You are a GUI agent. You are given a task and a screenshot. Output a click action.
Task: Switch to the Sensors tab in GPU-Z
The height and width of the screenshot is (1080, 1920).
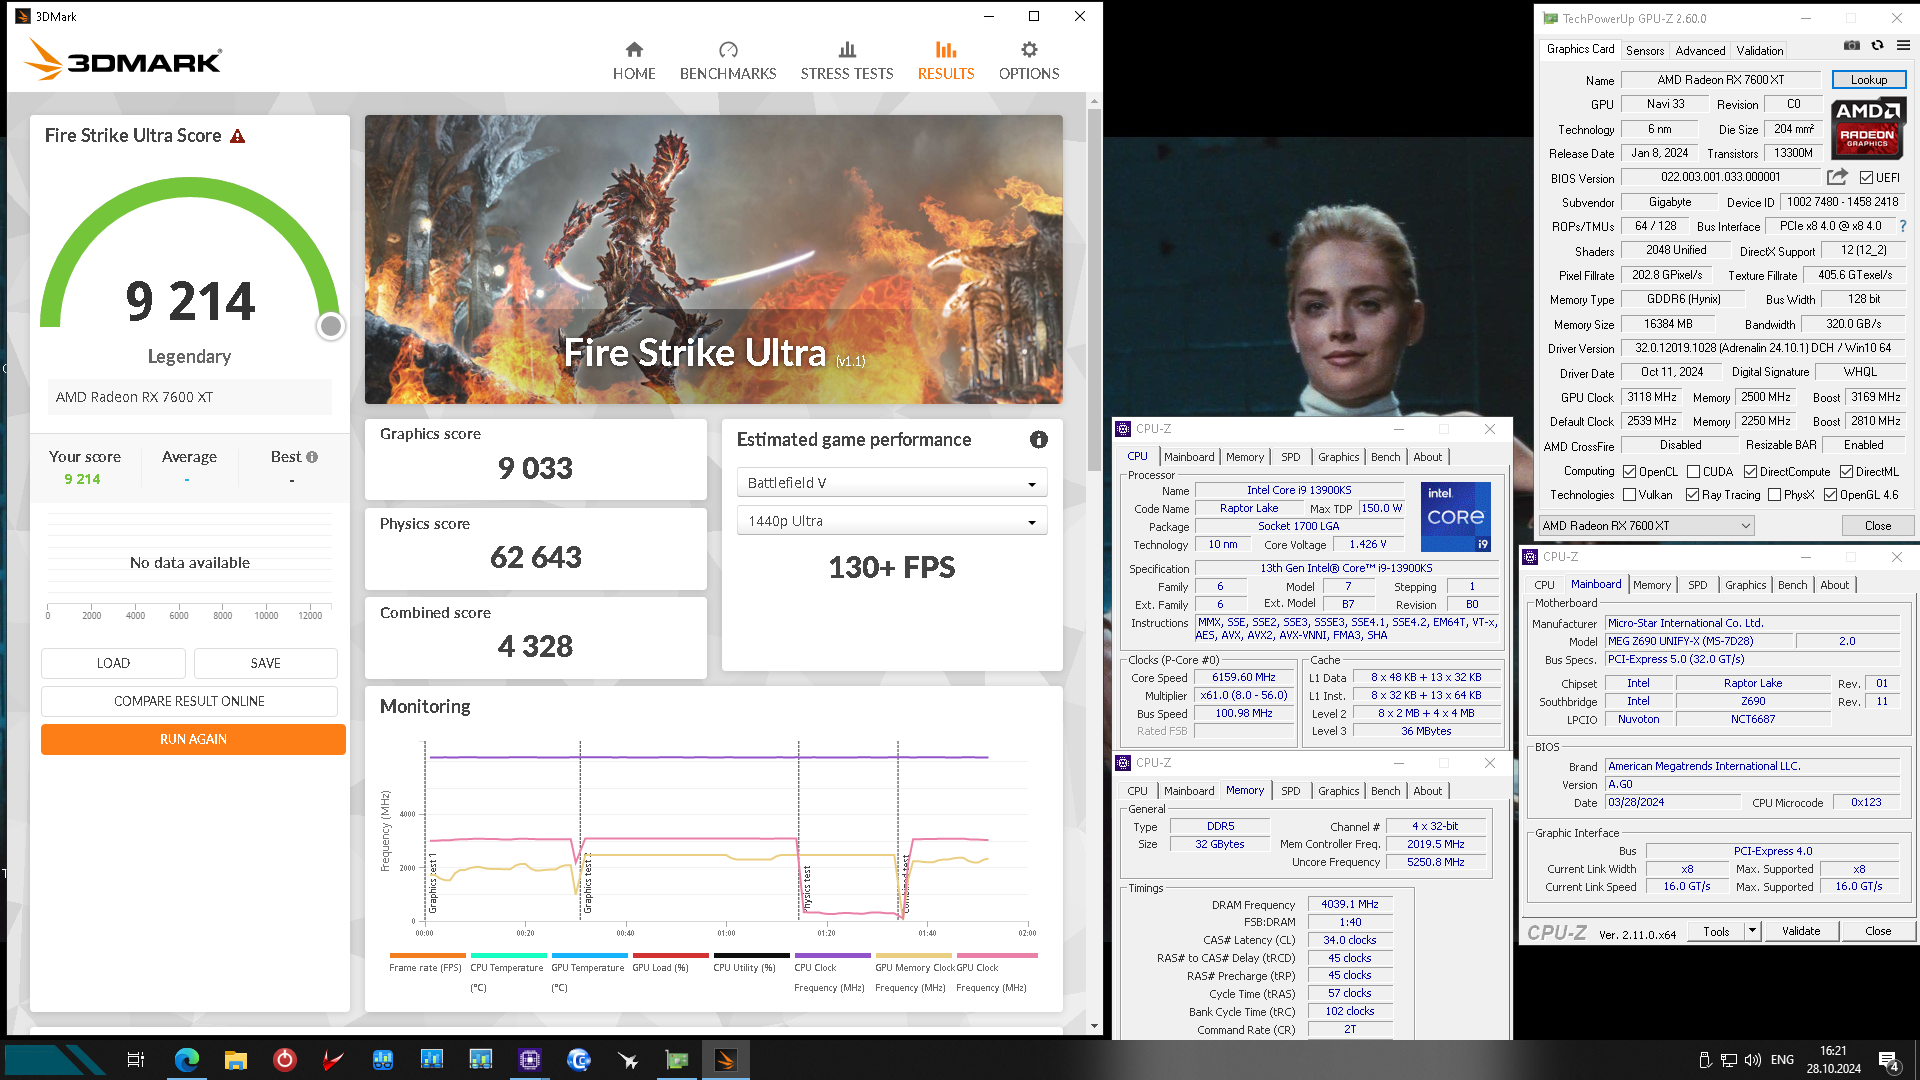click(1645, 50)
